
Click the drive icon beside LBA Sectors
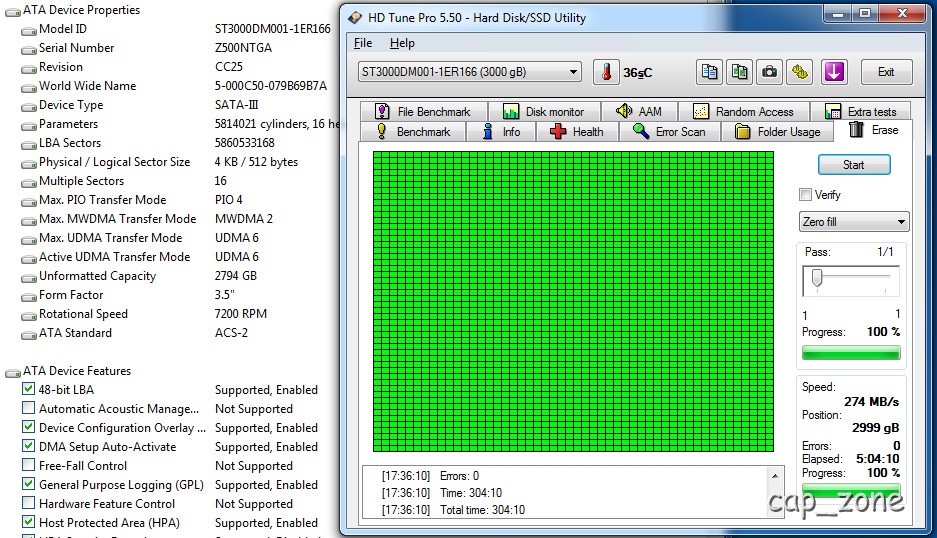(29, 145)
